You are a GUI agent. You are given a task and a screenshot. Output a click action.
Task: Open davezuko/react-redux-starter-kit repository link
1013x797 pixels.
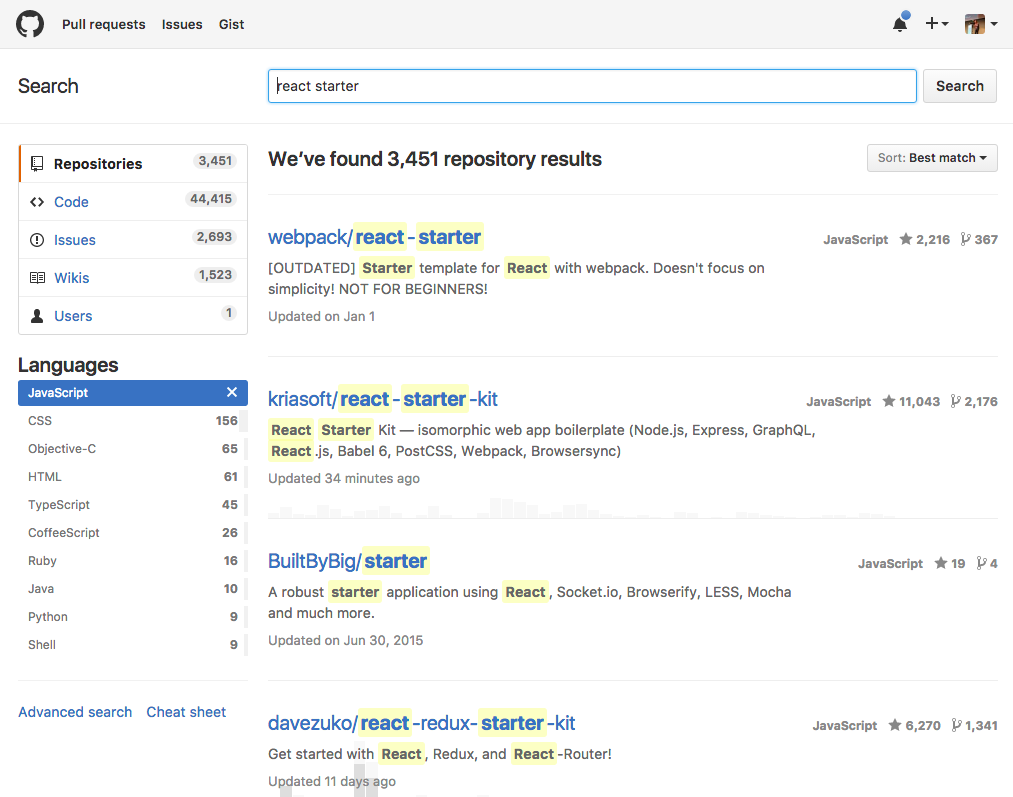point(421,723)
